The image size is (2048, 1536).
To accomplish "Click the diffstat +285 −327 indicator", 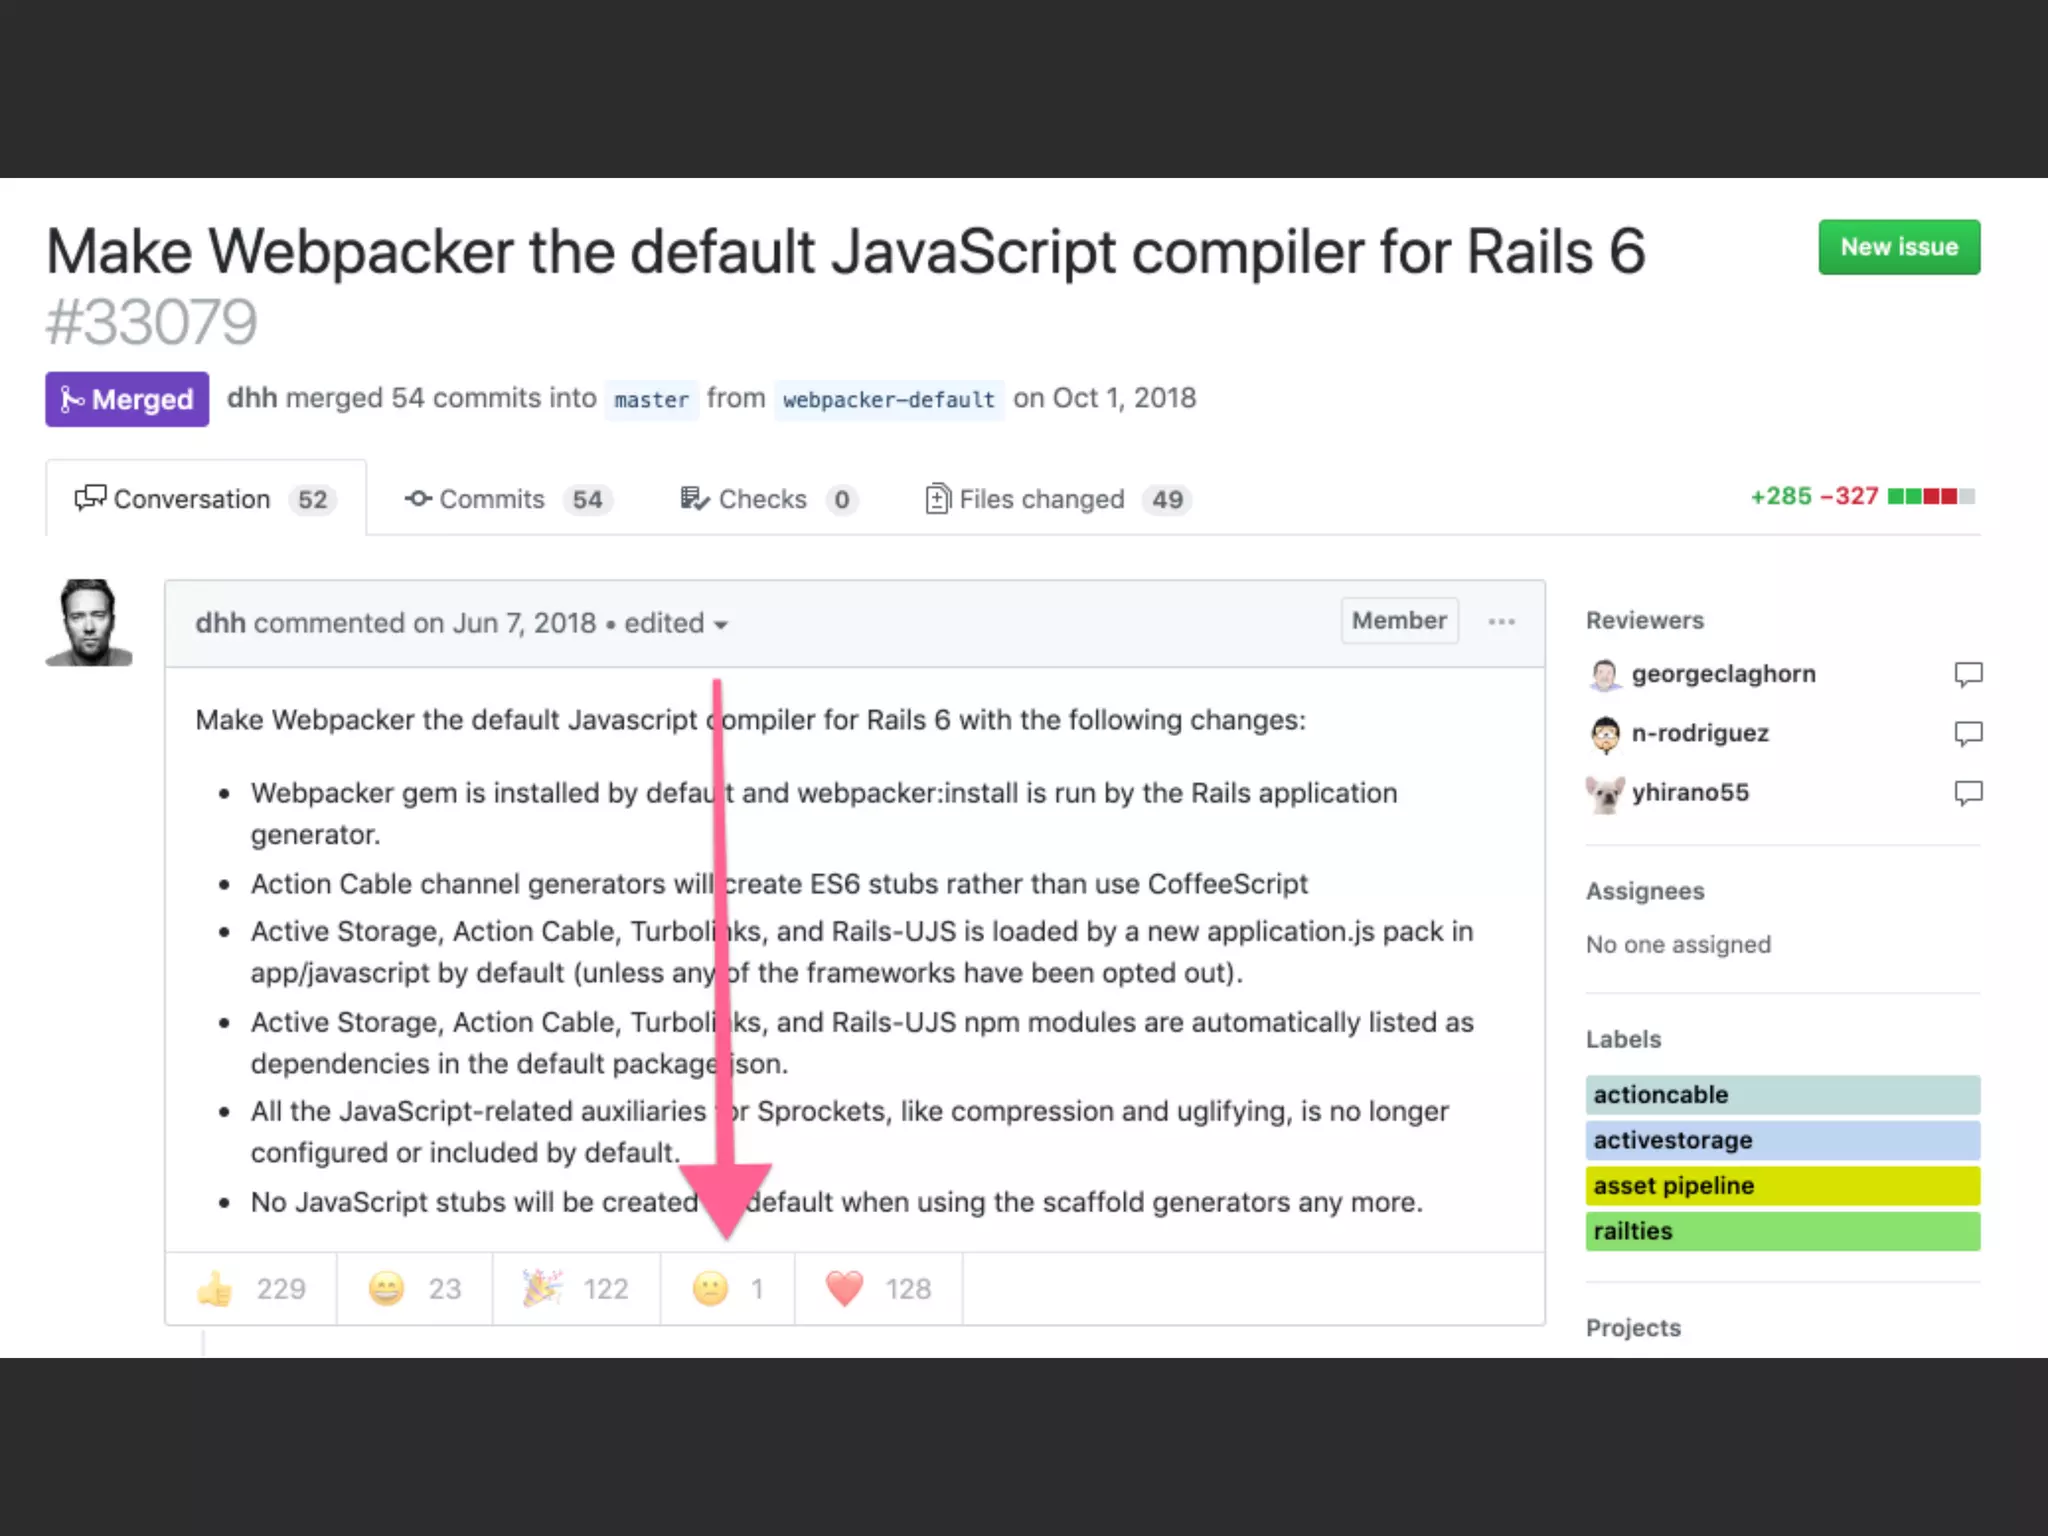I will pyautogui.click(x=1862, y=496).
